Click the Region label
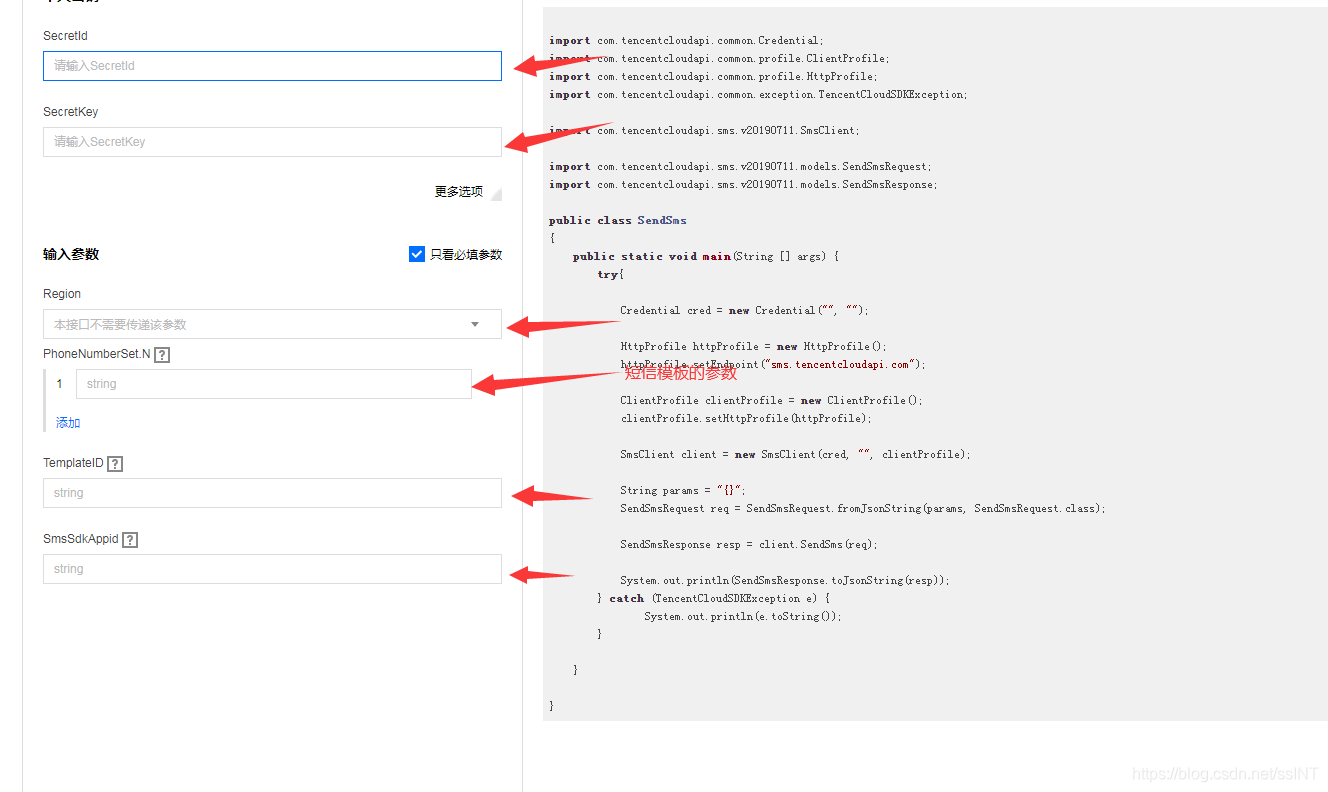The width and height of the screenshot is (1328, 792). click(62, 294)
